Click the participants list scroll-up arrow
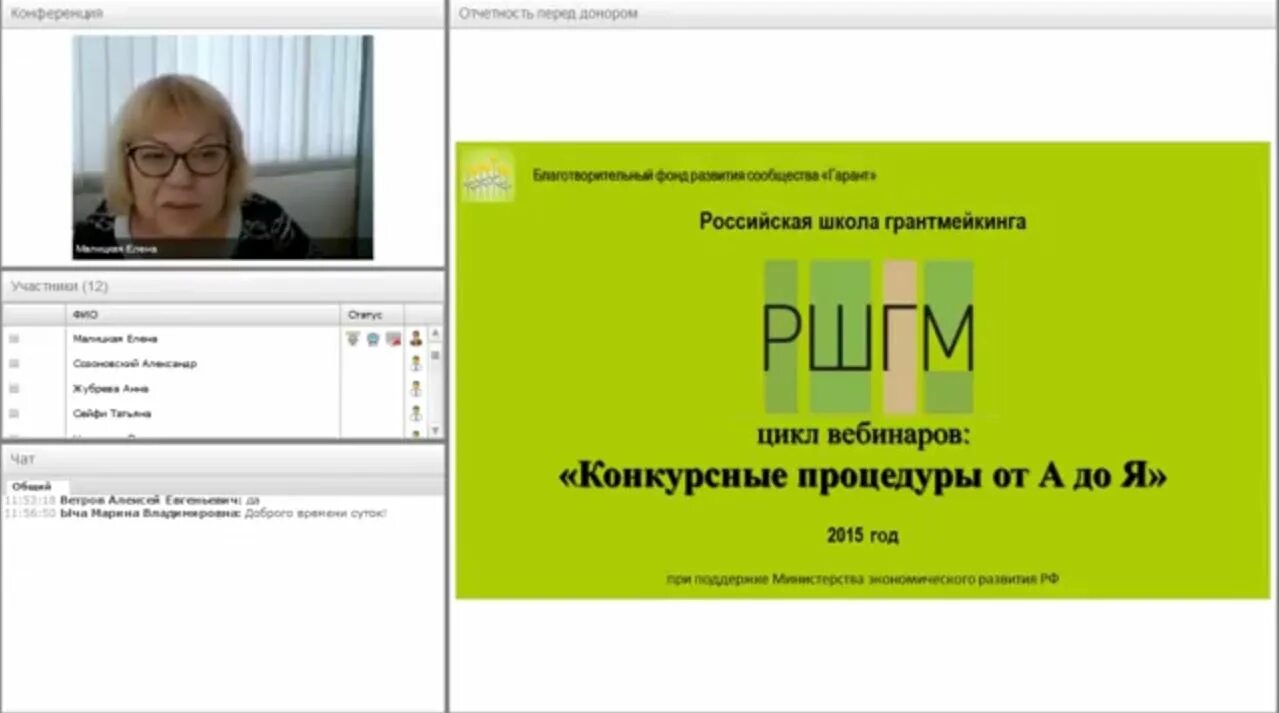The height and width of the screenshot is (713, 1279). tap(435, 333)
